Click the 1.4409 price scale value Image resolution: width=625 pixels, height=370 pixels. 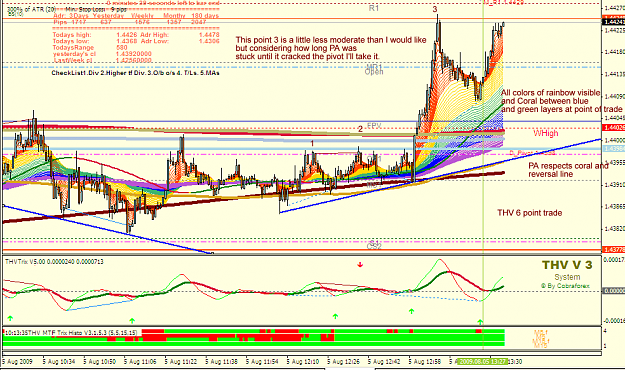click(x=614, y=96)
